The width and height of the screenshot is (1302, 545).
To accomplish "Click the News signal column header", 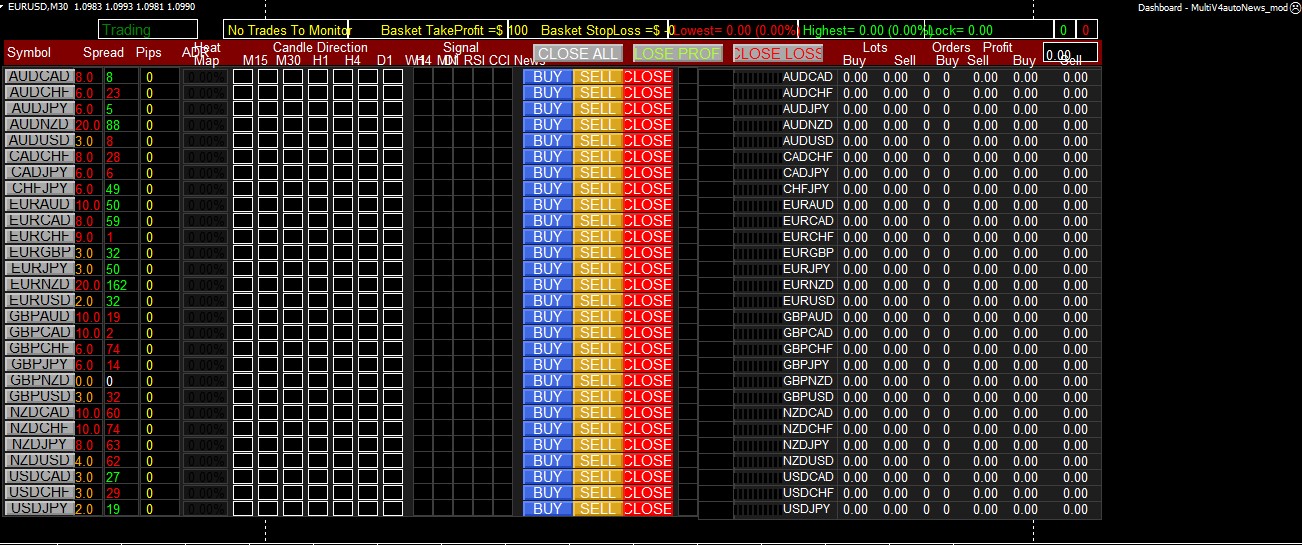I will click(x=530, y=60).
